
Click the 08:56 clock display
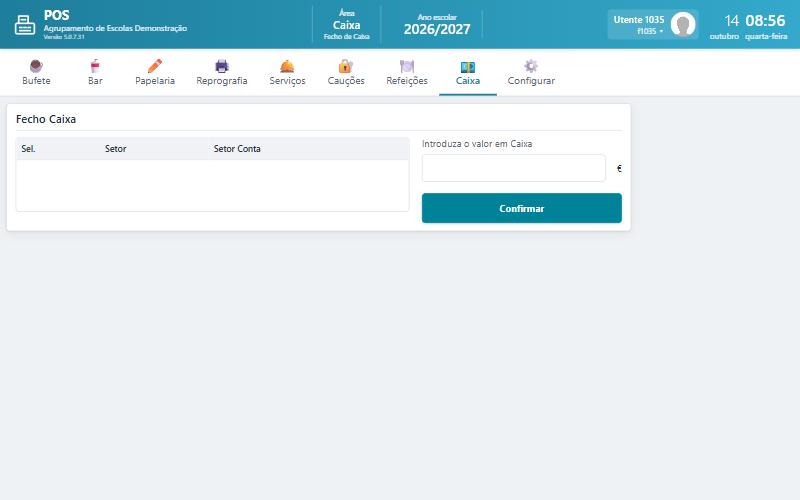point(765,20)
